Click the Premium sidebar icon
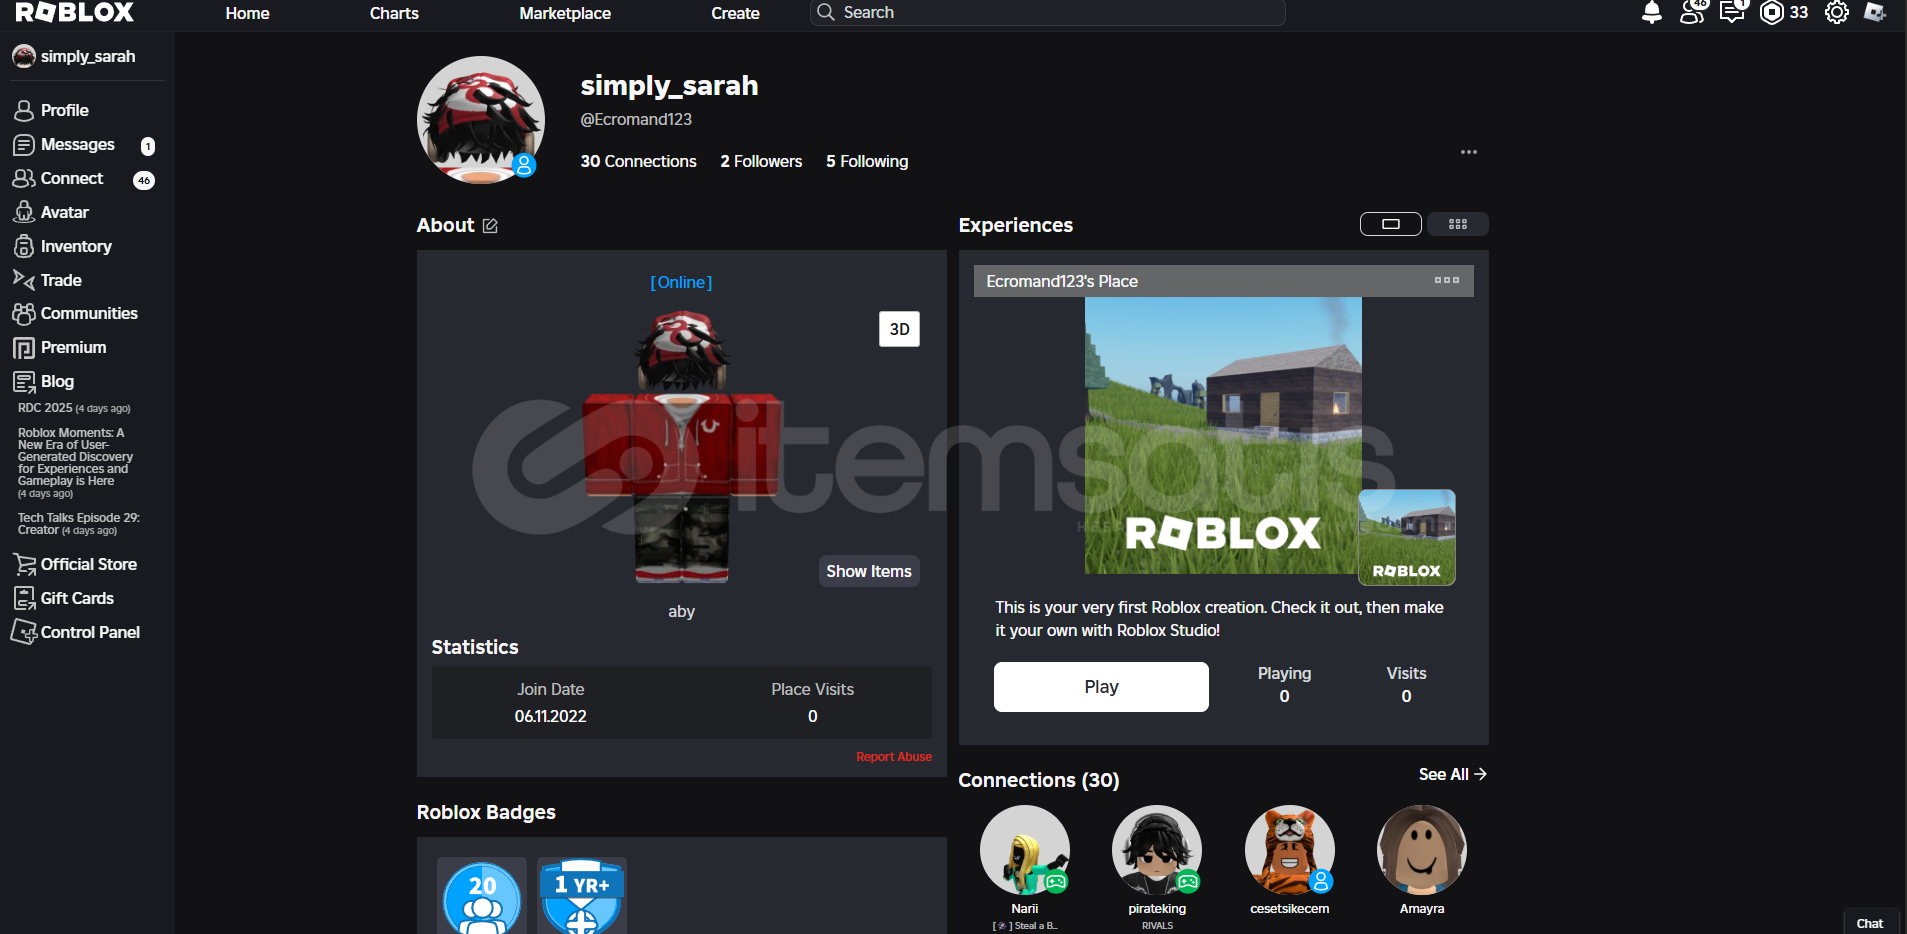 point(24,348)
